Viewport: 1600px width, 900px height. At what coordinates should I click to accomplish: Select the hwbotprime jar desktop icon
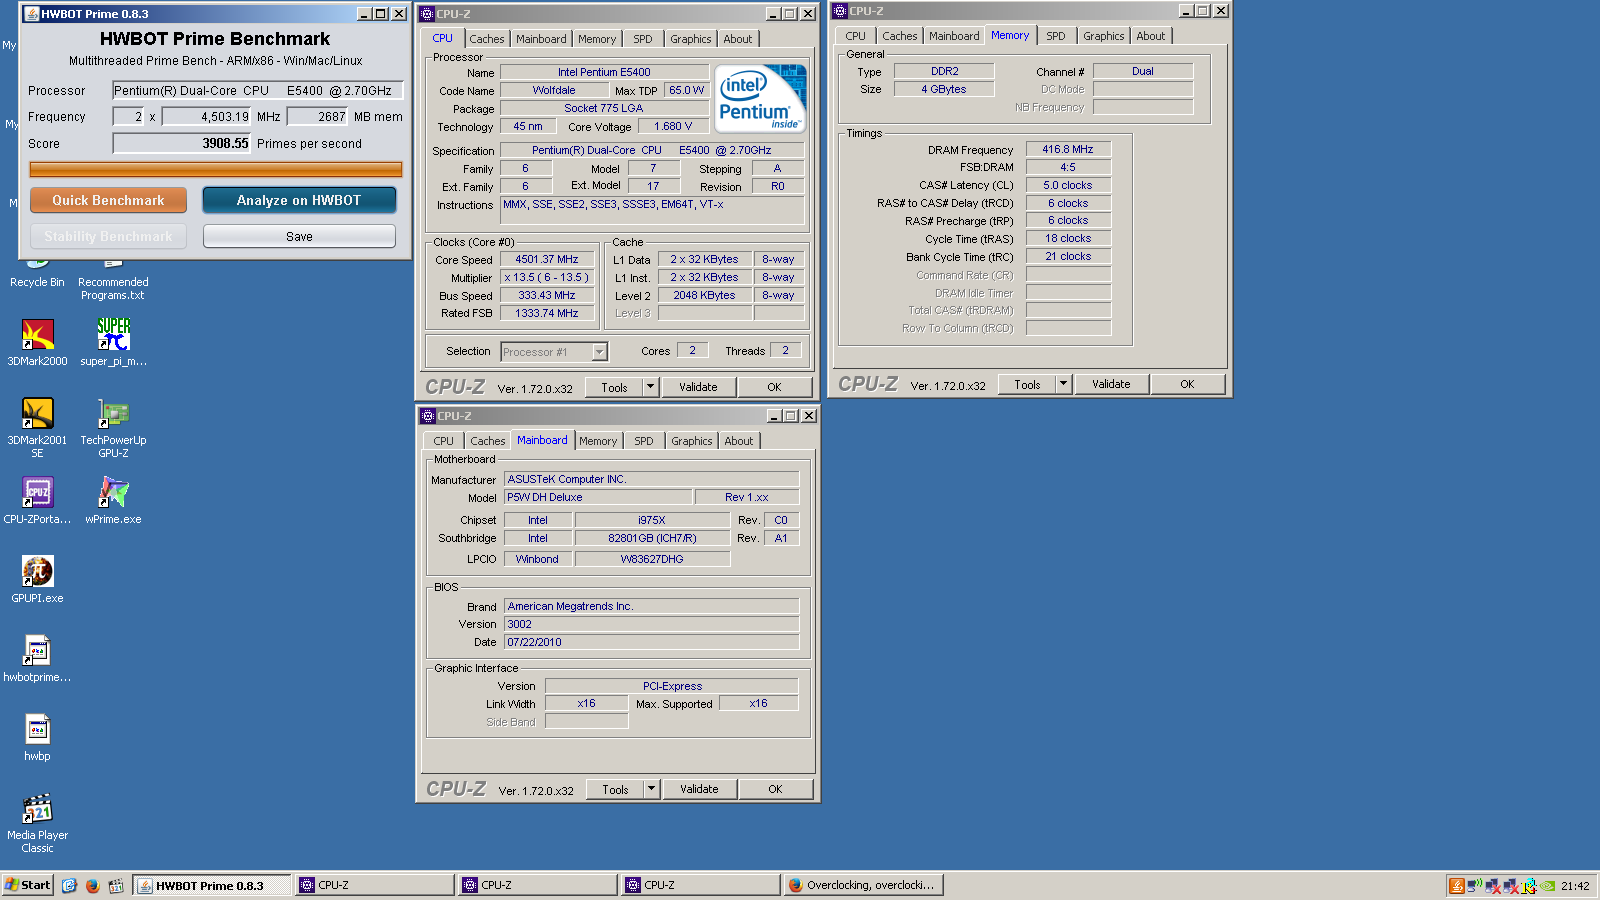[37, 658]
